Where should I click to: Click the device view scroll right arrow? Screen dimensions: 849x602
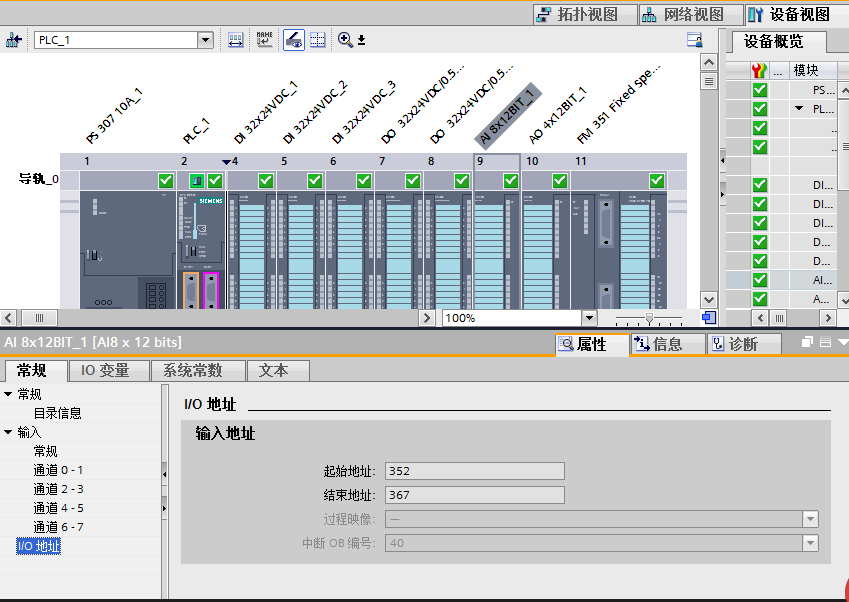(427, 318)
